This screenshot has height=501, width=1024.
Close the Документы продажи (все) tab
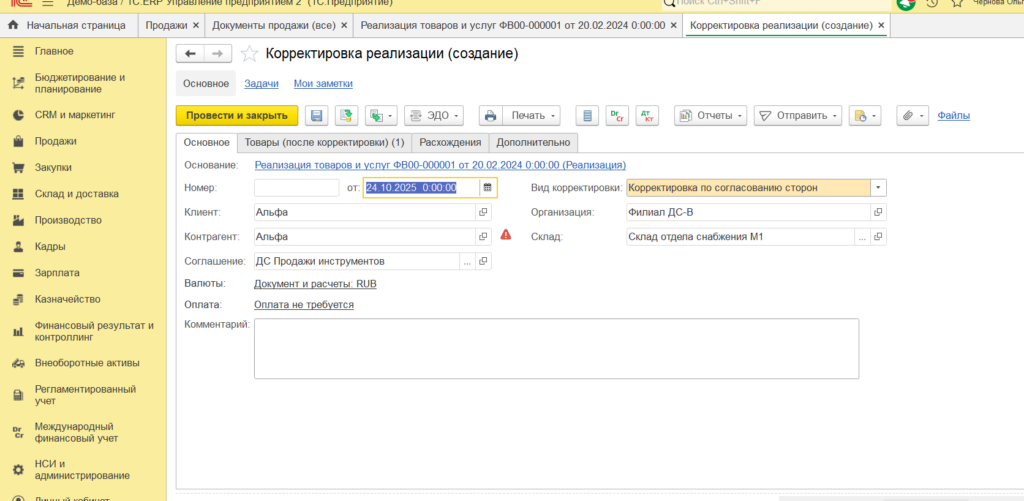344,25
